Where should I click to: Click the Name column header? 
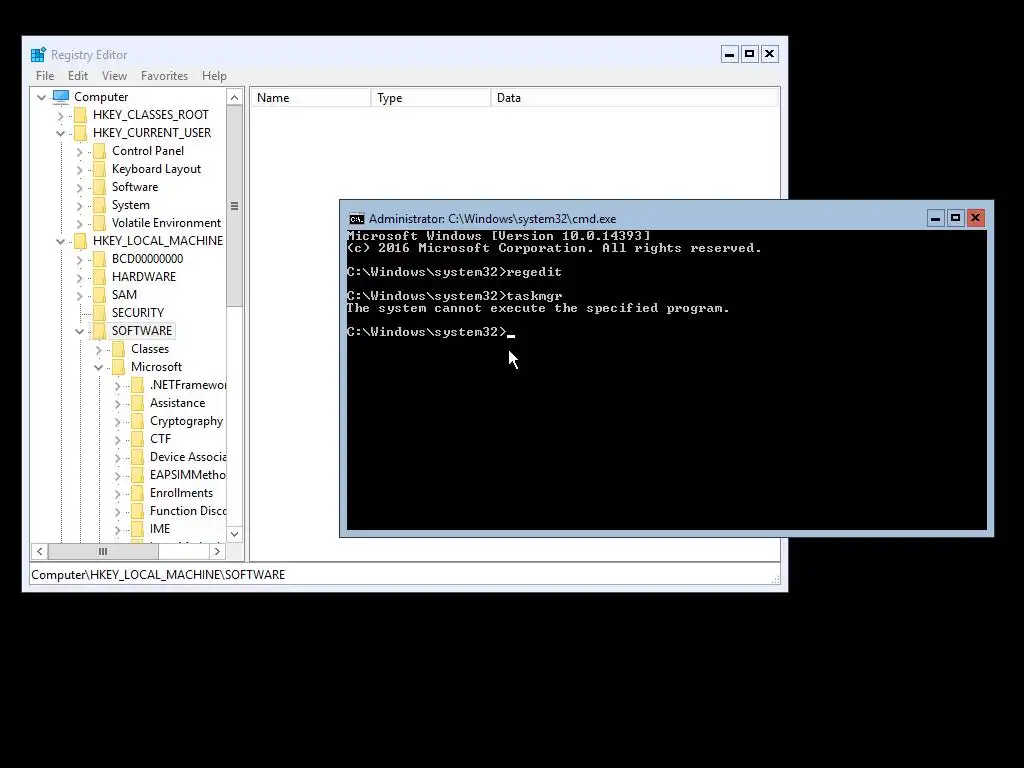point(310,98)
